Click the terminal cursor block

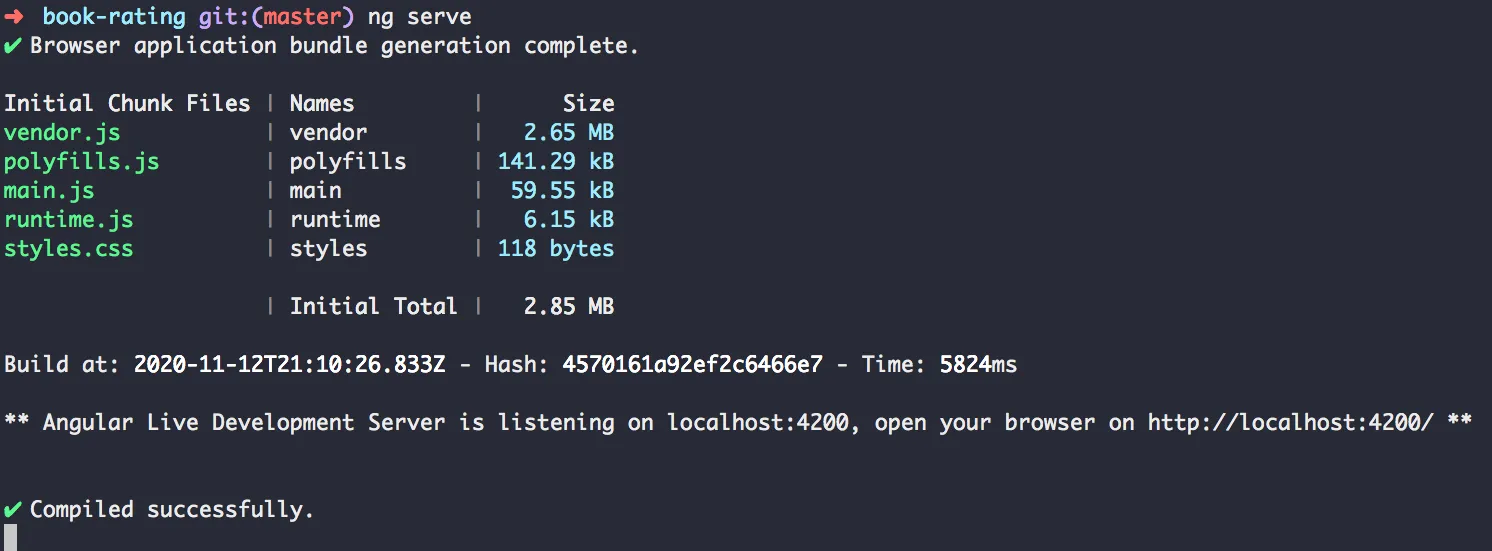11,538
